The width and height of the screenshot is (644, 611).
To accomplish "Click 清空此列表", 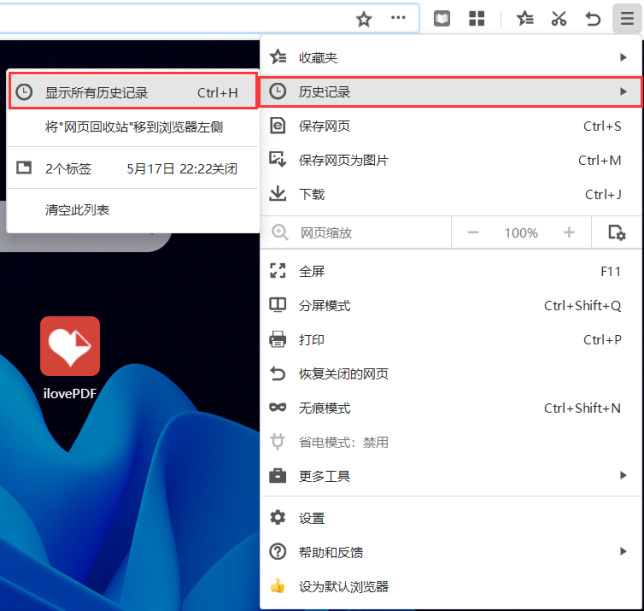I will 133,210.
